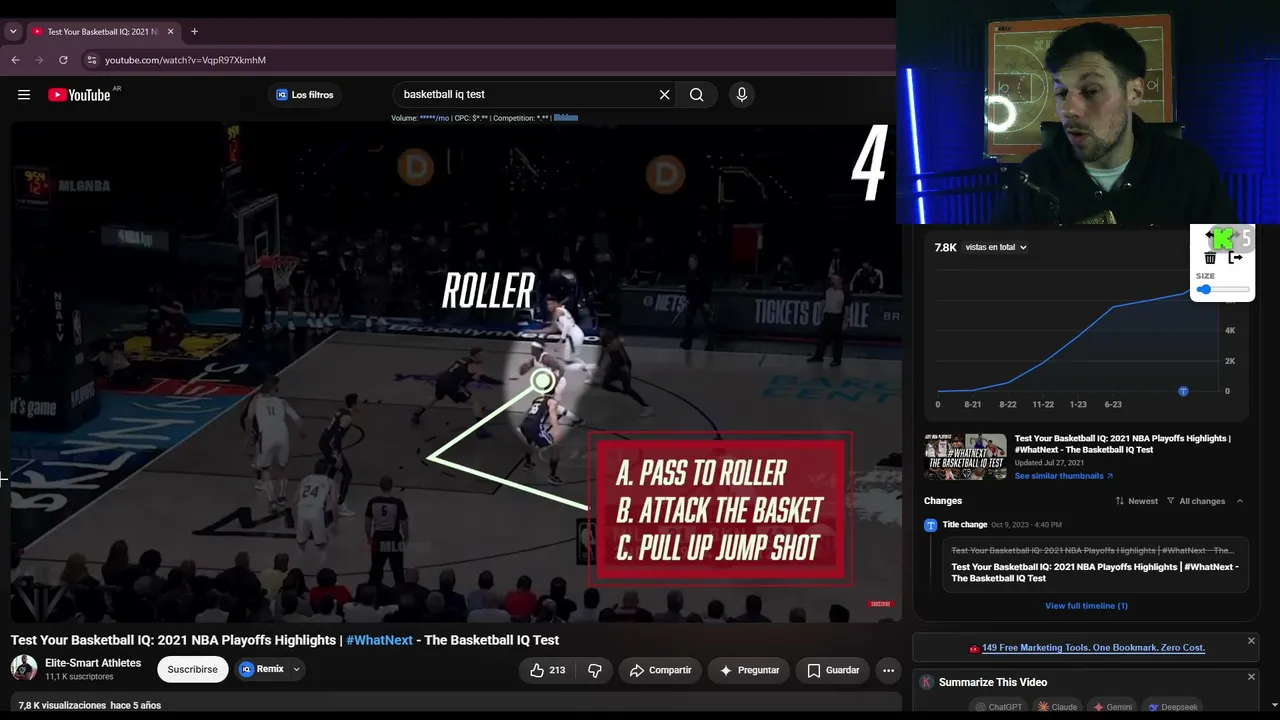Sort changes by Newest

pos(1137,501)
